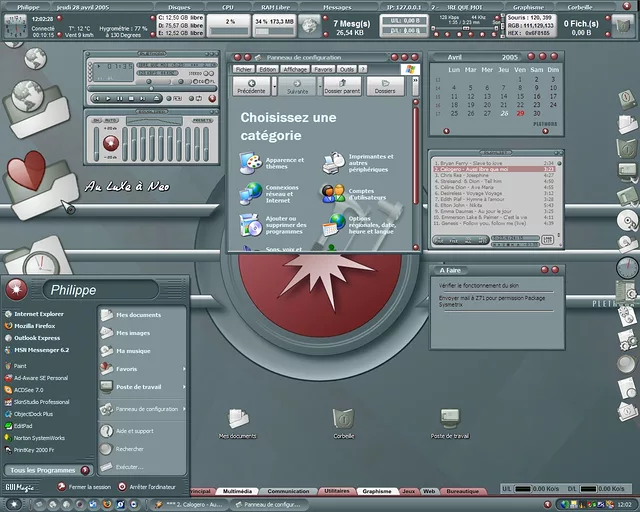
Task: Toggle the red equalizer power button
Action: point(111,143)
